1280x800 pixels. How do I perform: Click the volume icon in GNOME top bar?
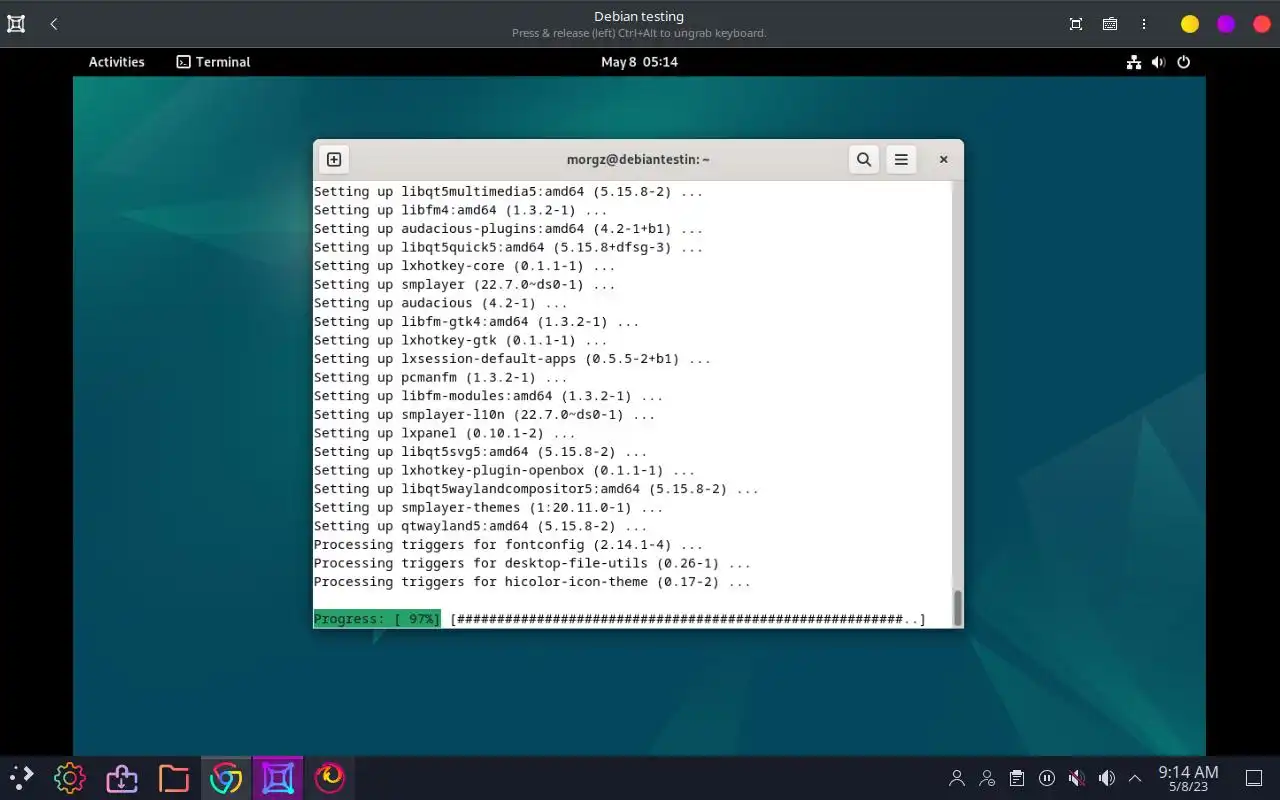1158,62
